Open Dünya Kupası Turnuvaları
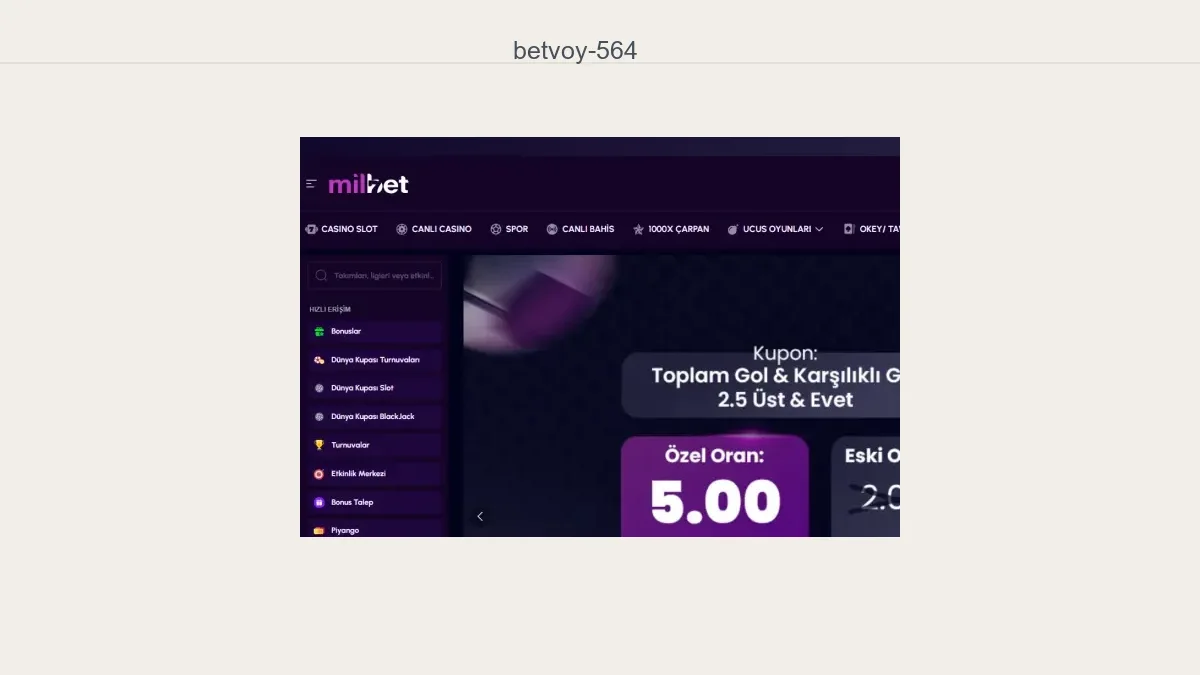The width and height of the screenshot is (1200, 675). tap(375, 360)
